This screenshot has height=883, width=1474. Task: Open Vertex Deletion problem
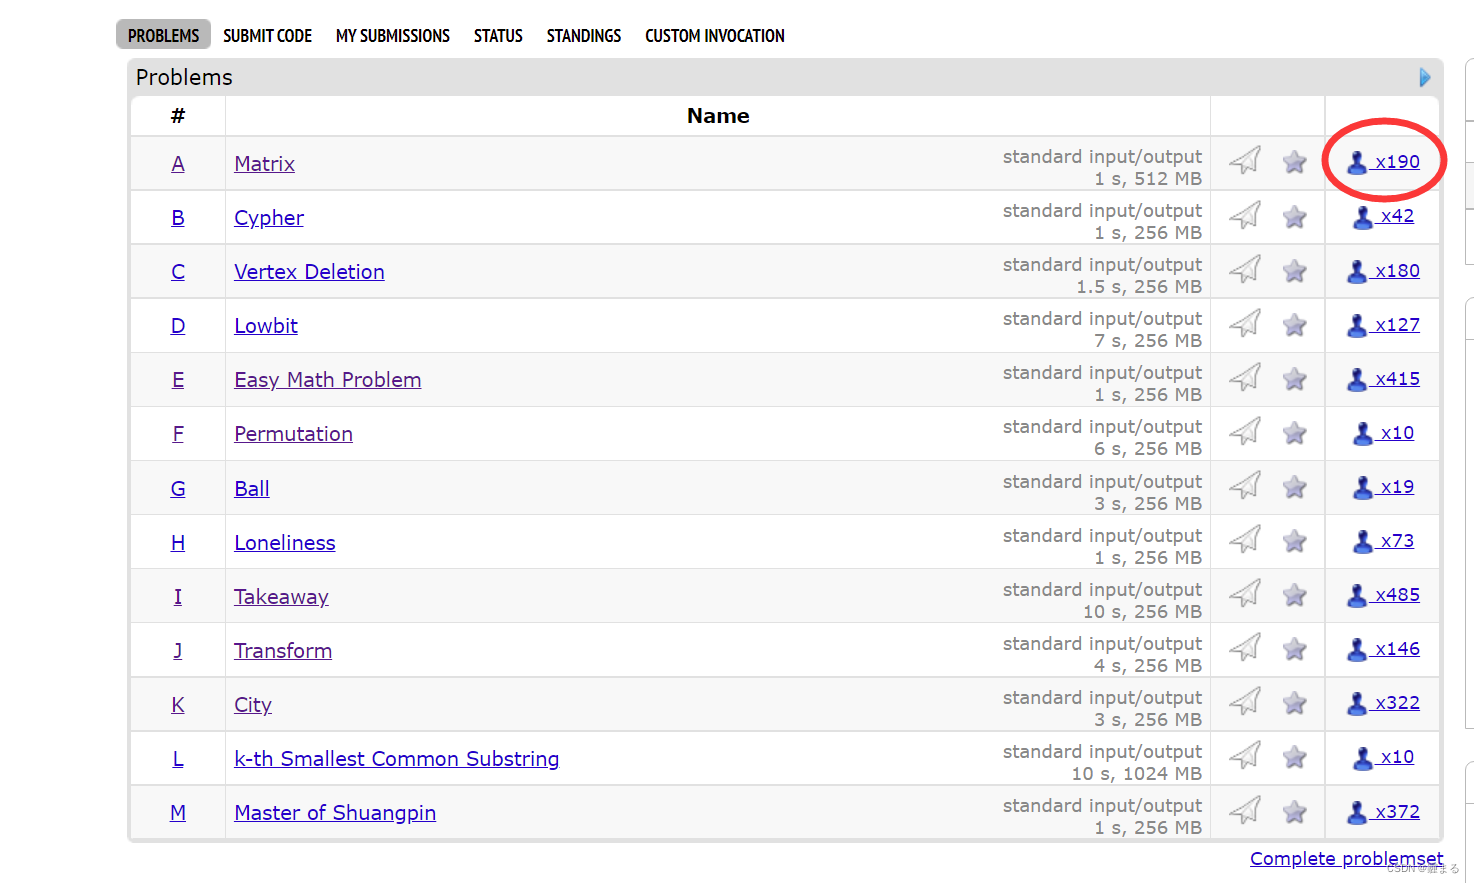[x=309, y=272]
